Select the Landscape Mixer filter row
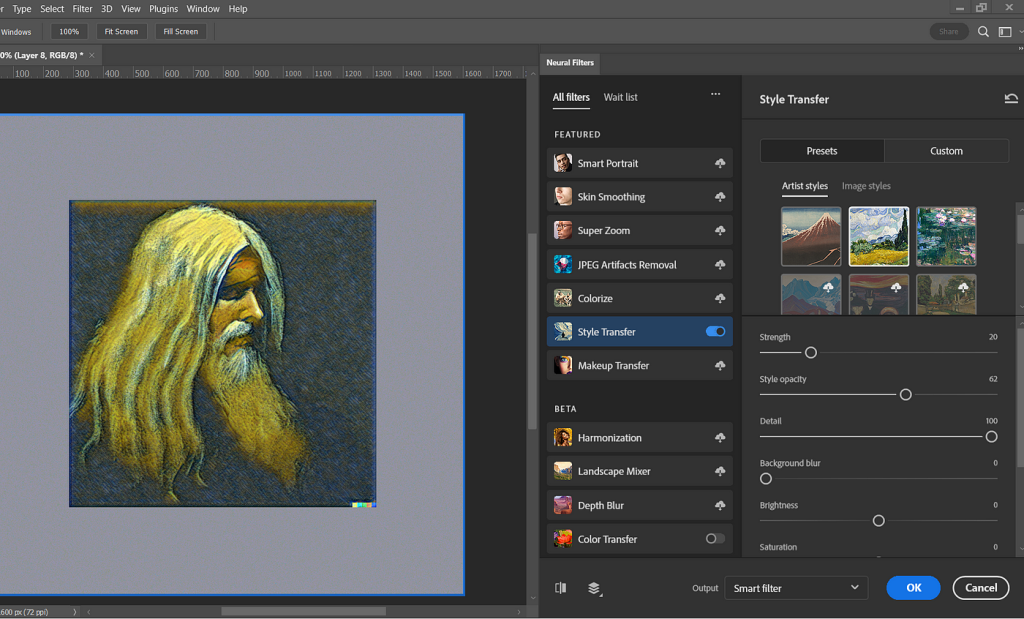The width and height of the screenshot is (1024, 619). tap(639, 471)
